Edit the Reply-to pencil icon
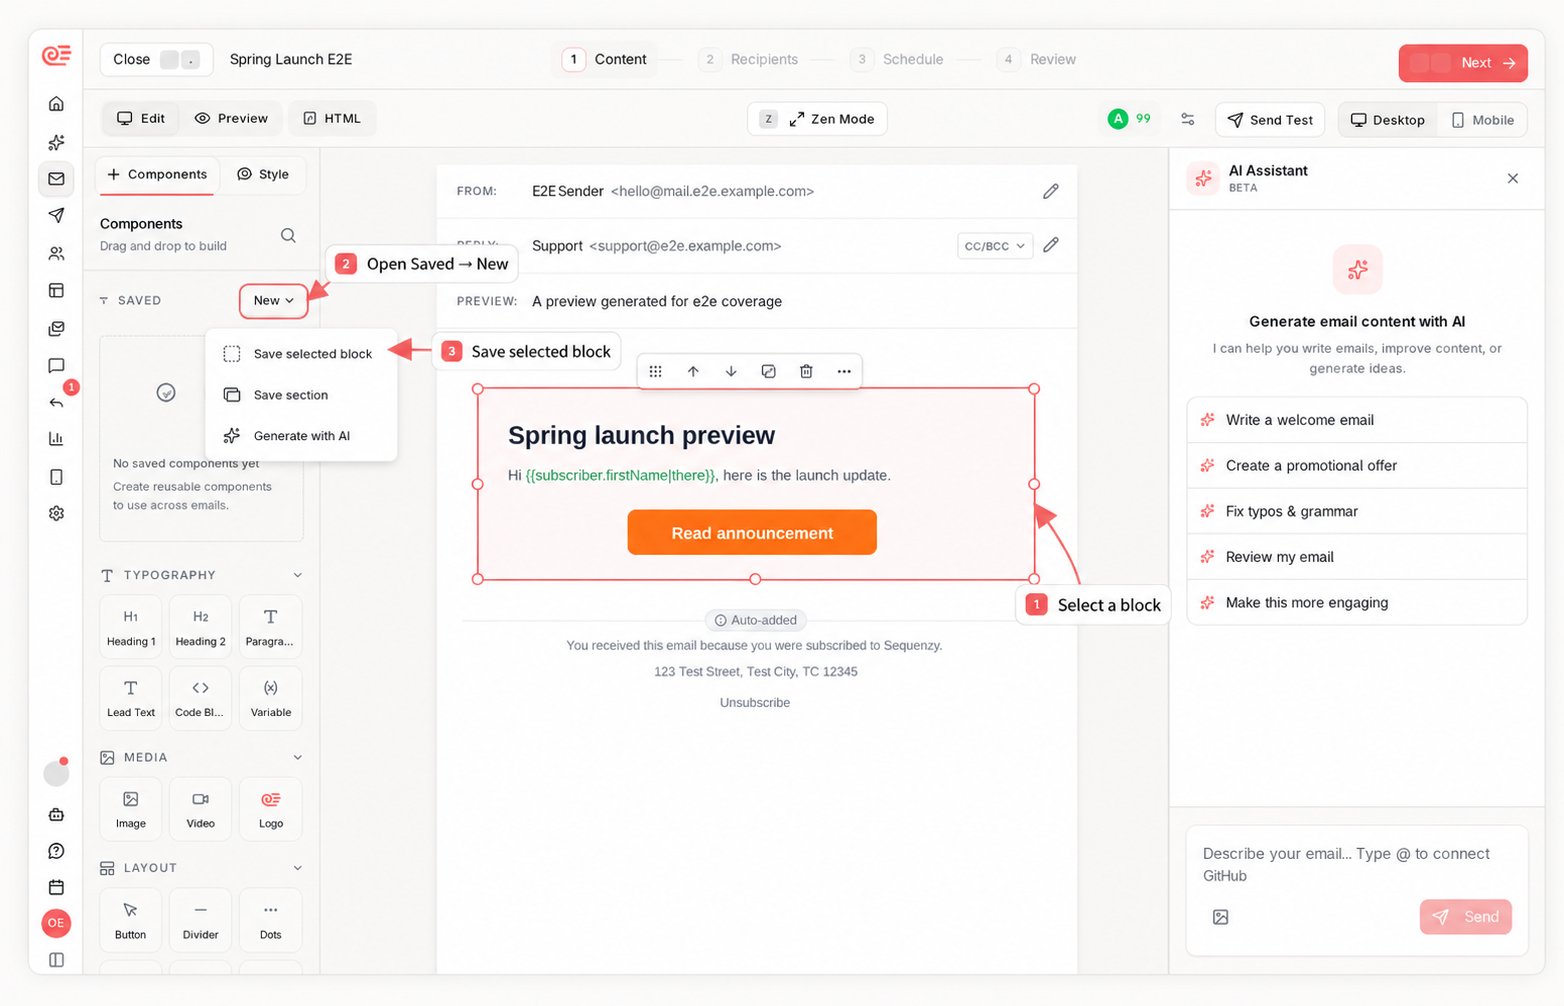Screen dimensions: 1564x1006 1050,245
